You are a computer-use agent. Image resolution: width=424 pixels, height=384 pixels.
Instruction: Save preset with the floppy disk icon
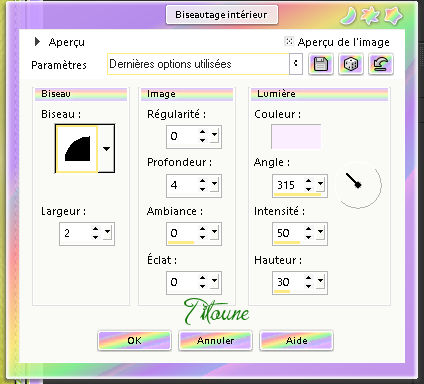click(x=321, y=64)
